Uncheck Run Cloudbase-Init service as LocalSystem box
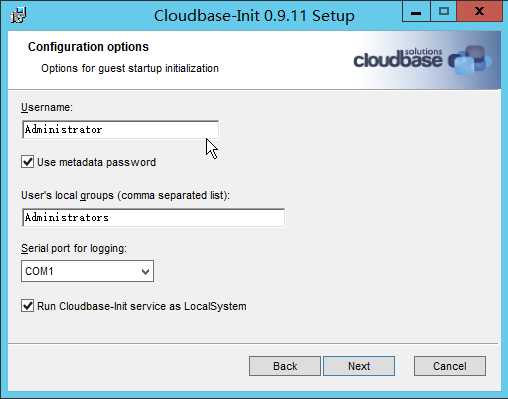Viewport: 508px width, 399px height. 27,306
